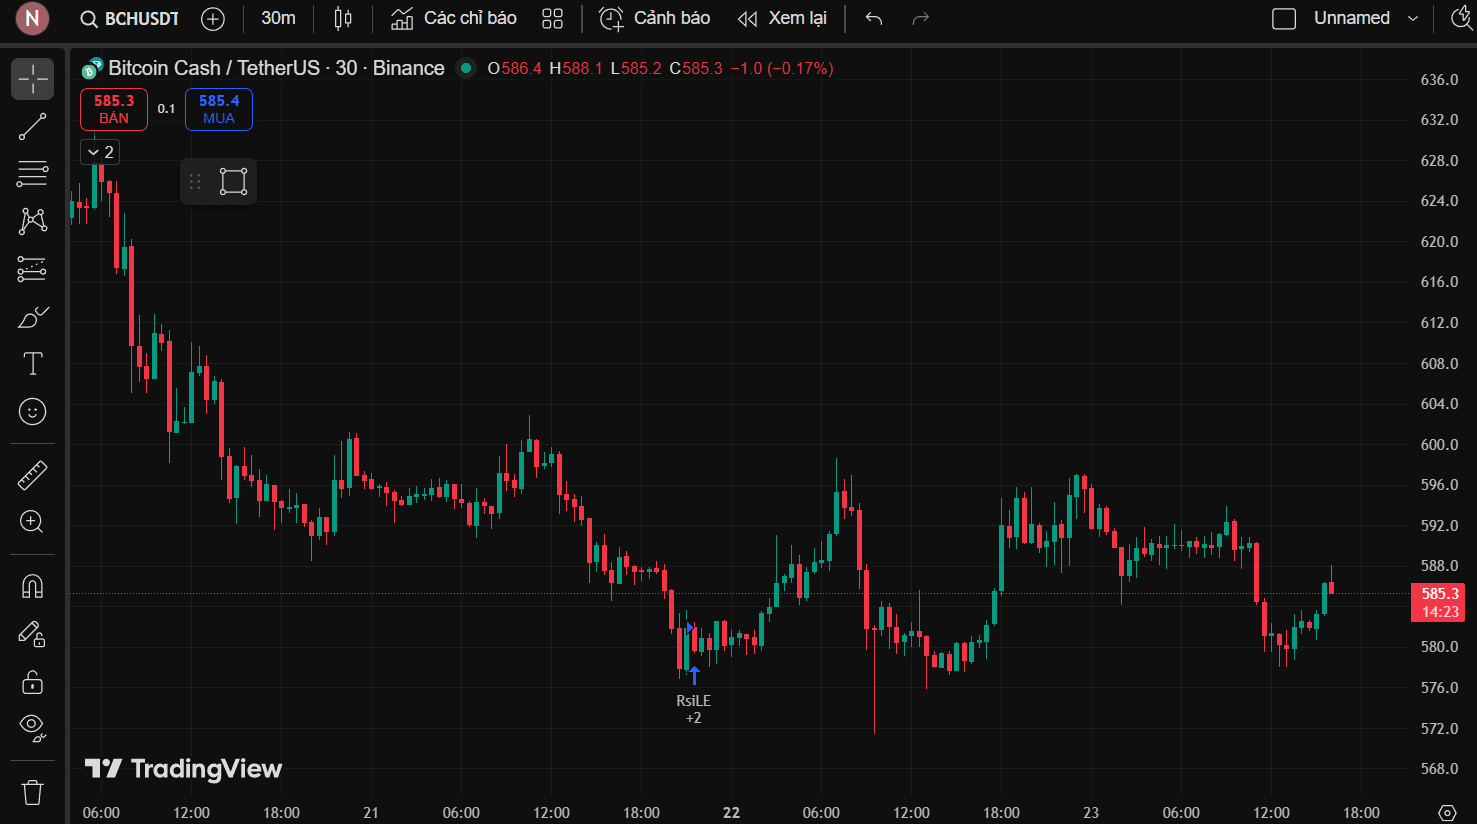Click the 22 date label on time axis
Image resolution: width=1477 pixels, height=824 pixels.
coord(732,812)
